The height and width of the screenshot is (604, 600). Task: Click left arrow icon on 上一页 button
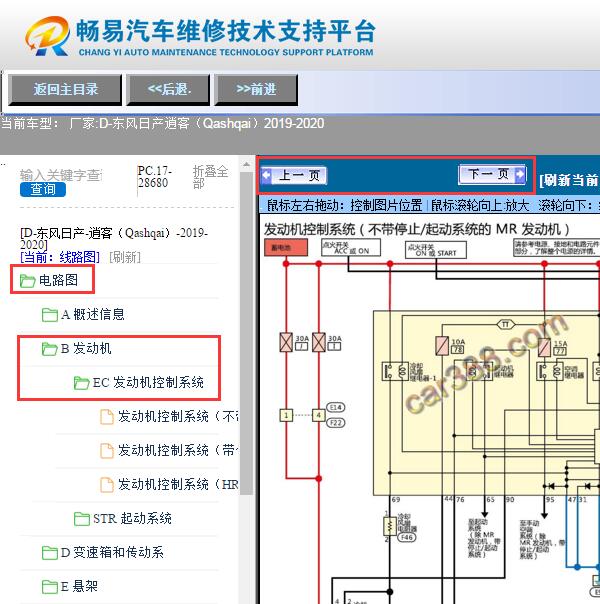click(266, 175)
